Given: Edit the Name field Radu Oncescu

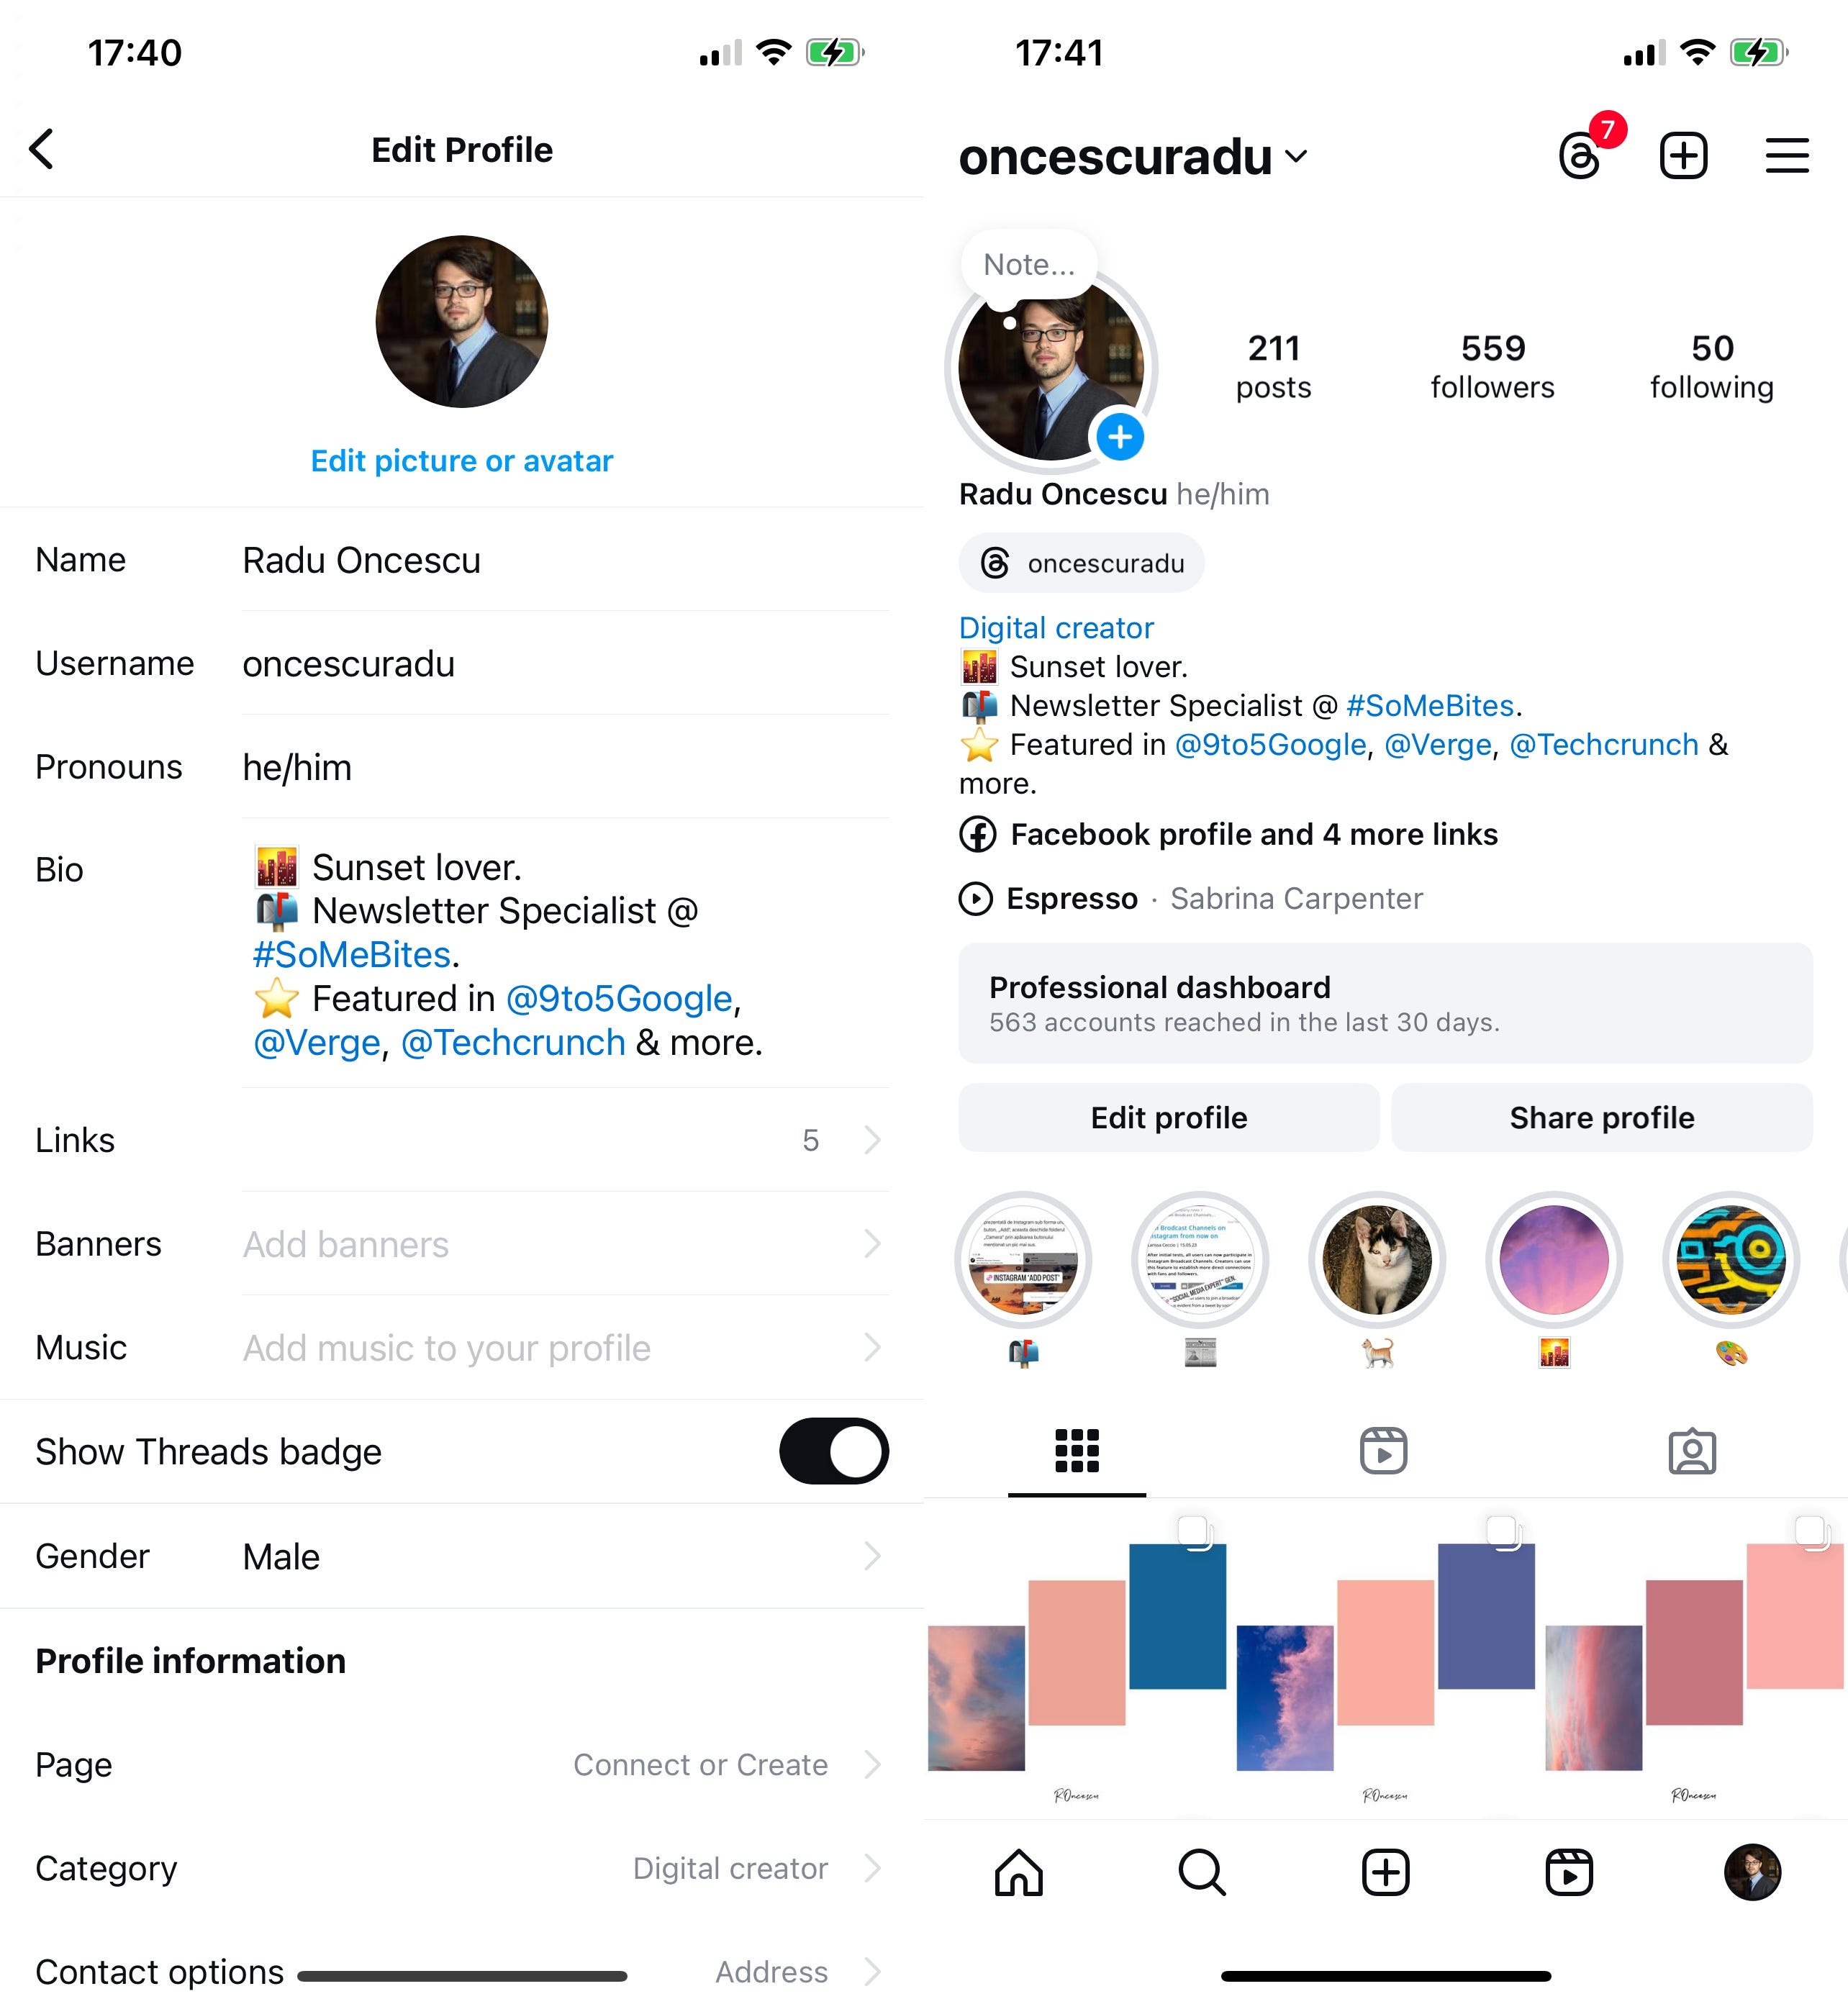Looking at the screenshot, I should click(x=565, y=560).
